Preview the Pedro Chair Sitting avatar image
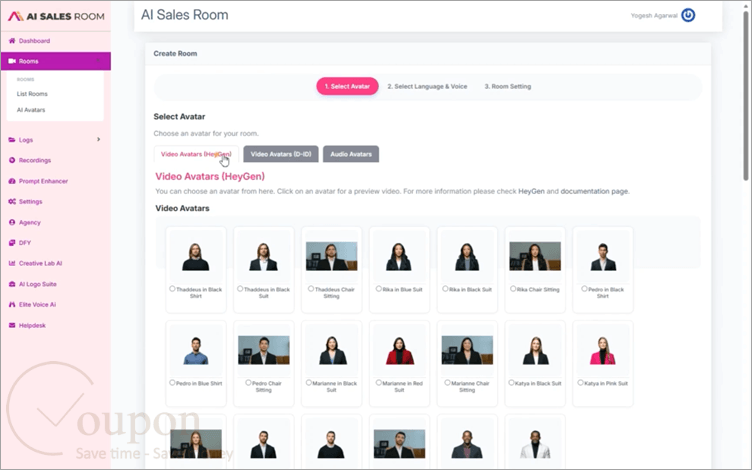The width and height of the screenshot is (752, 470). tap(264, 350)
